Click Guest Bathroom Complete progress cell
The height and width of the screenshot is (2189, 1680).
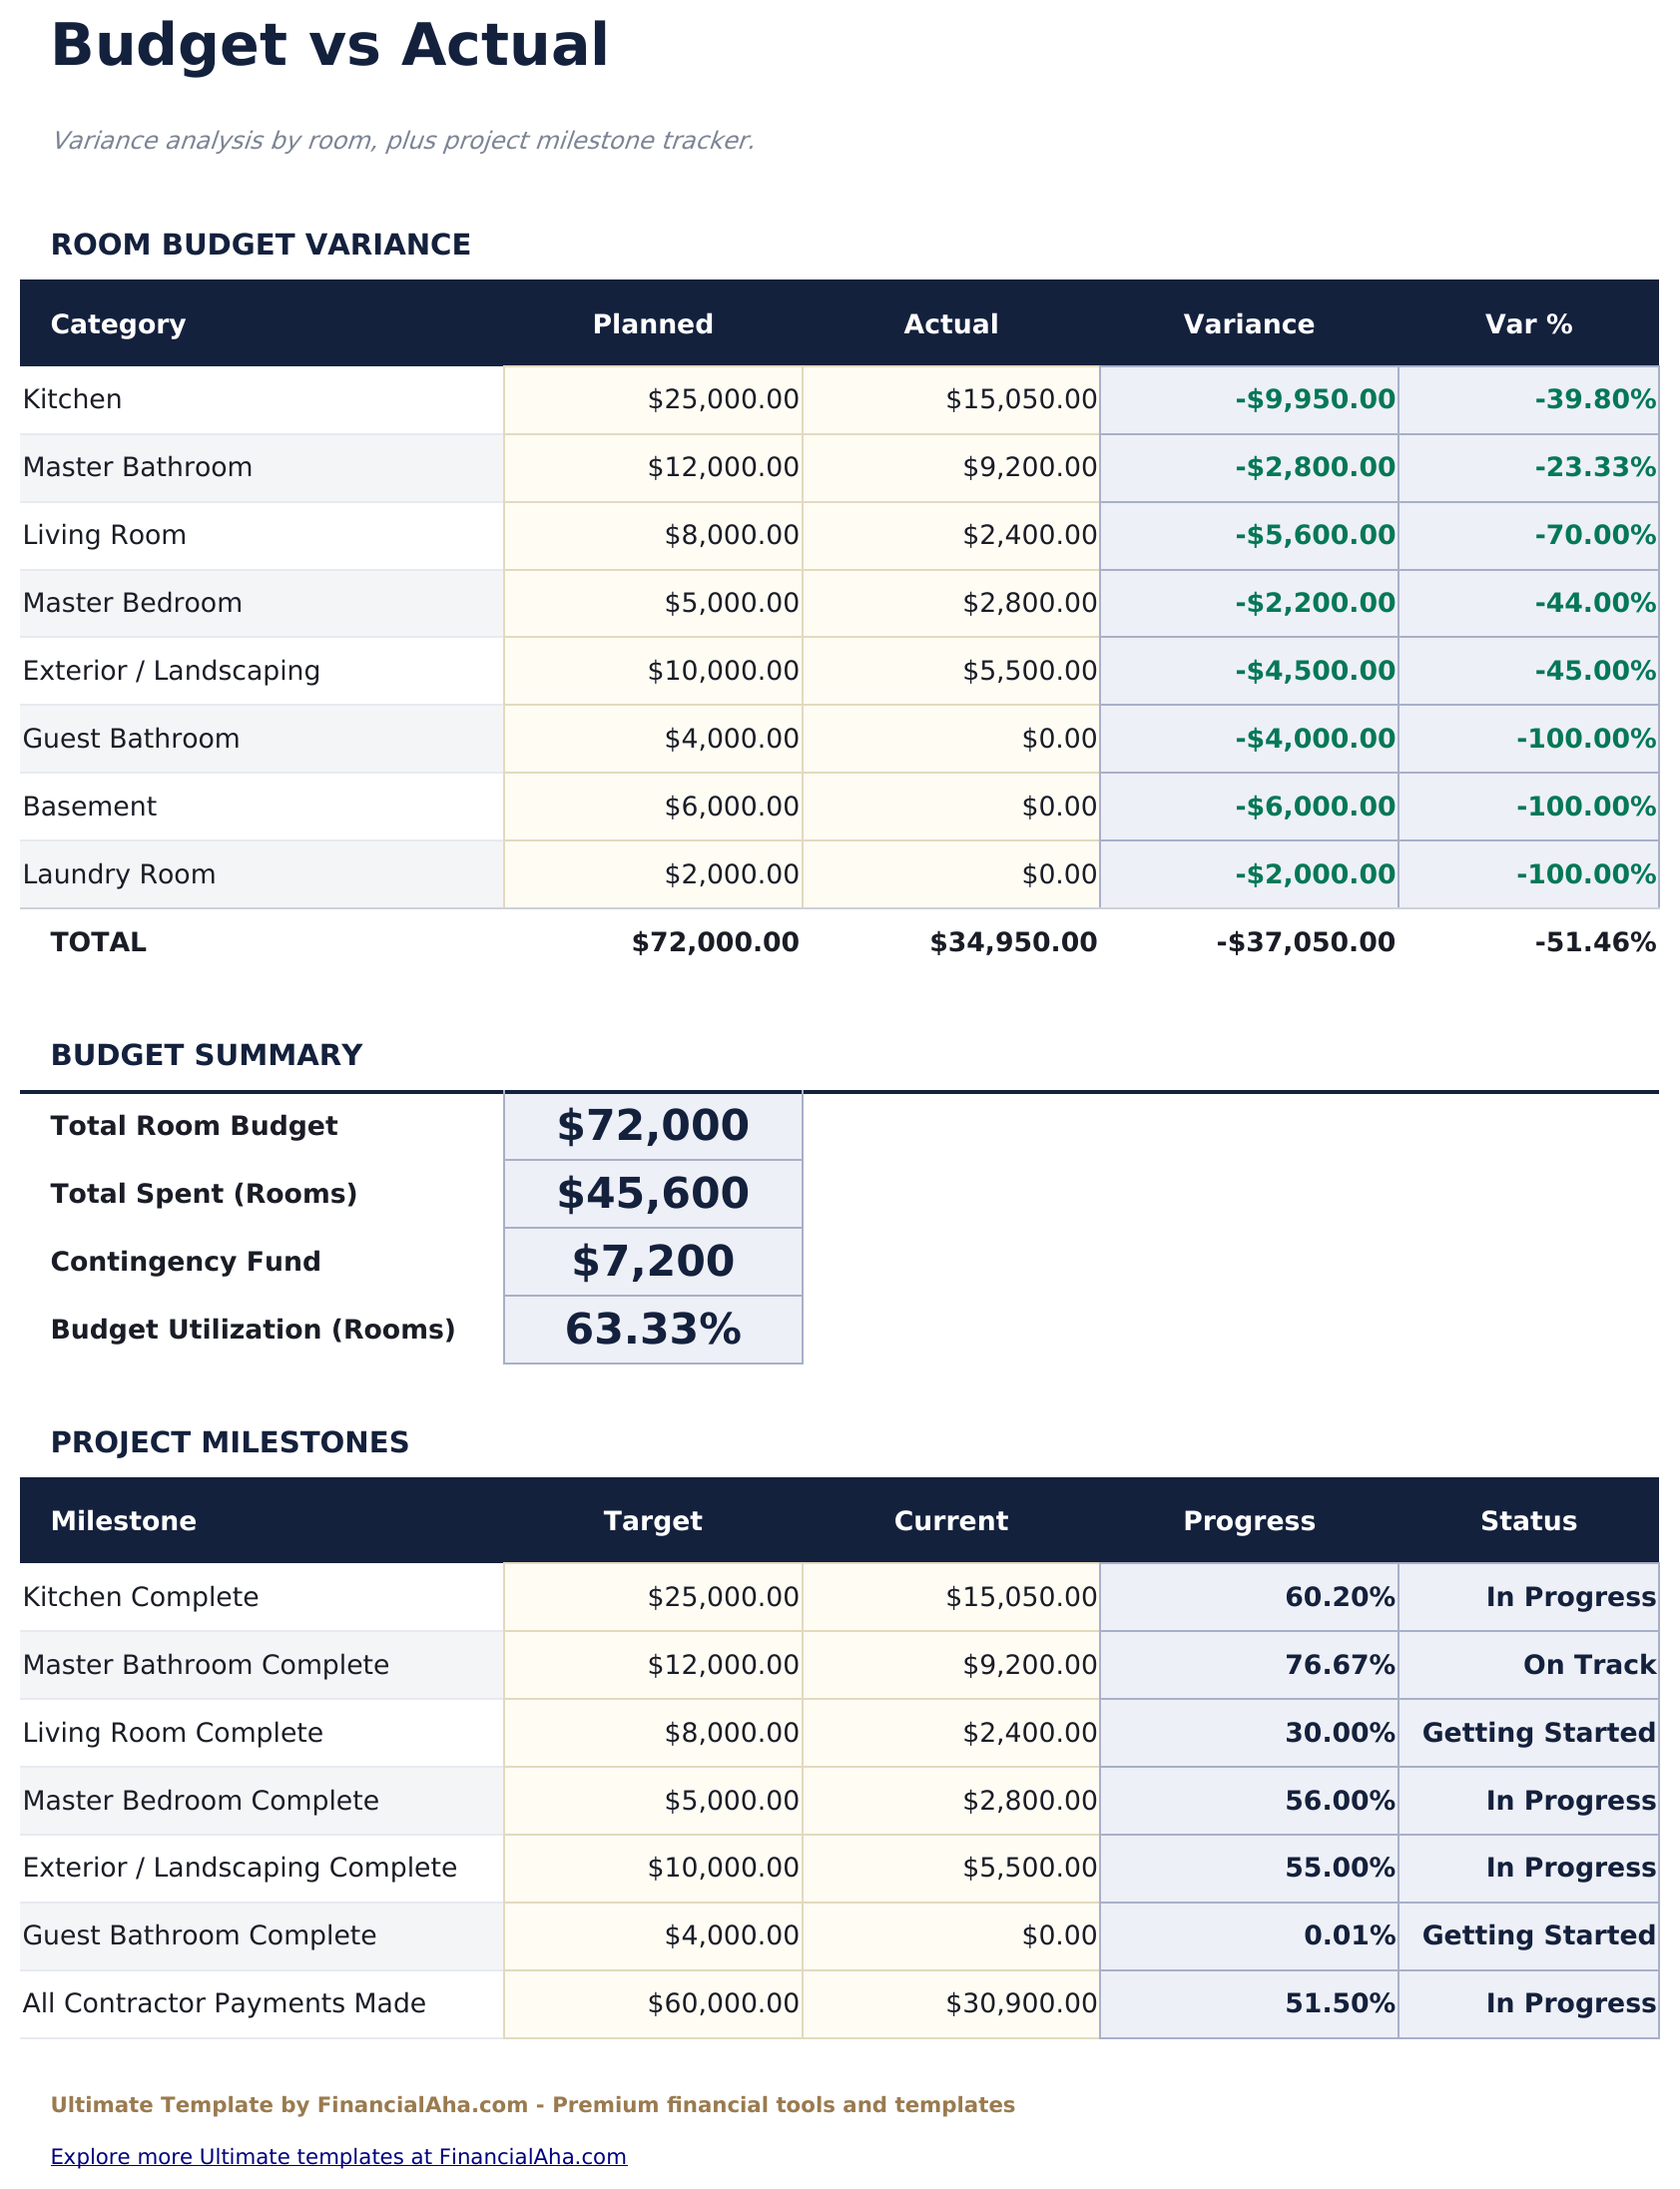click(x=1248, y=1936)
